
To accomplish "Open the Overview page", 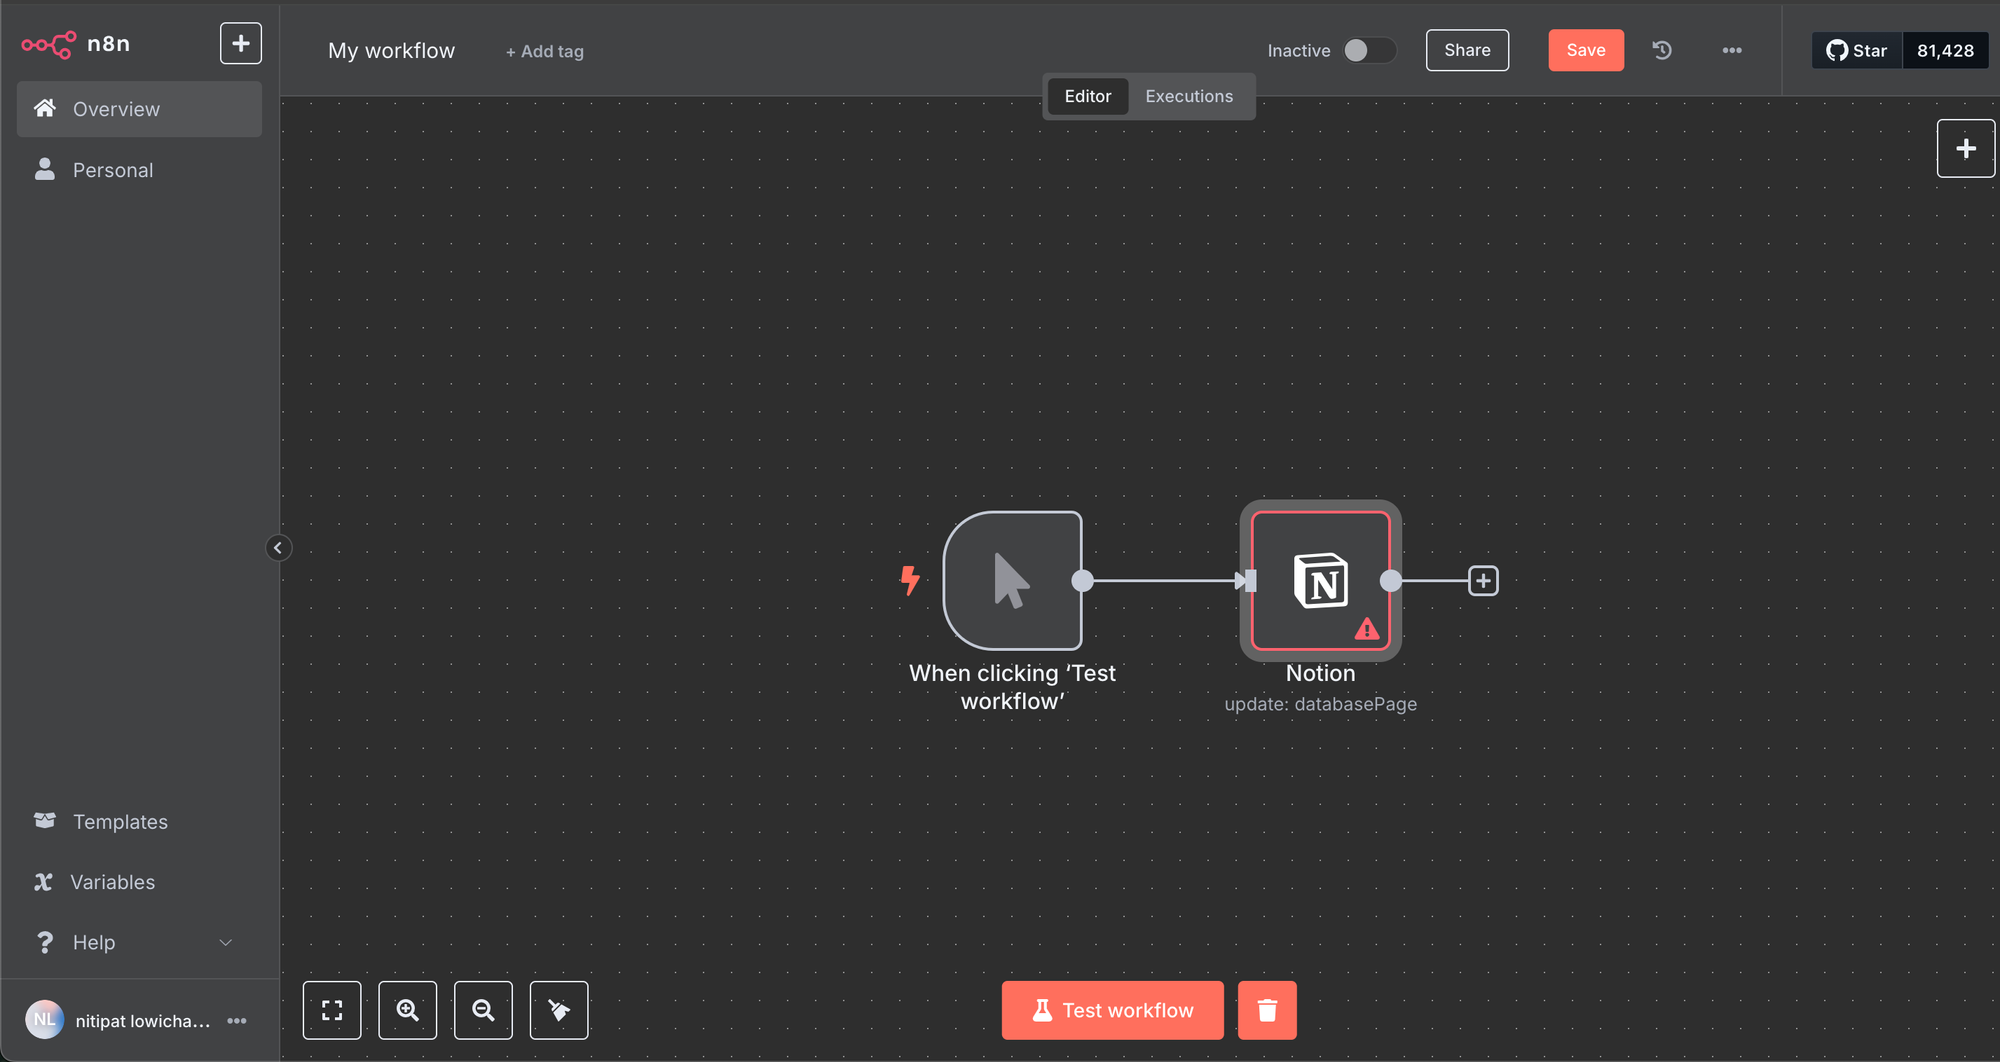I will [x=139, y=109].
